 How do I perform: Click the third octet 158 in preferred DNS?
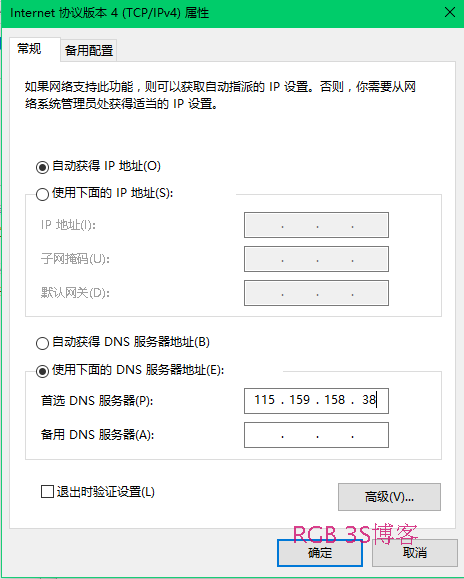click(x=334, y=400)
